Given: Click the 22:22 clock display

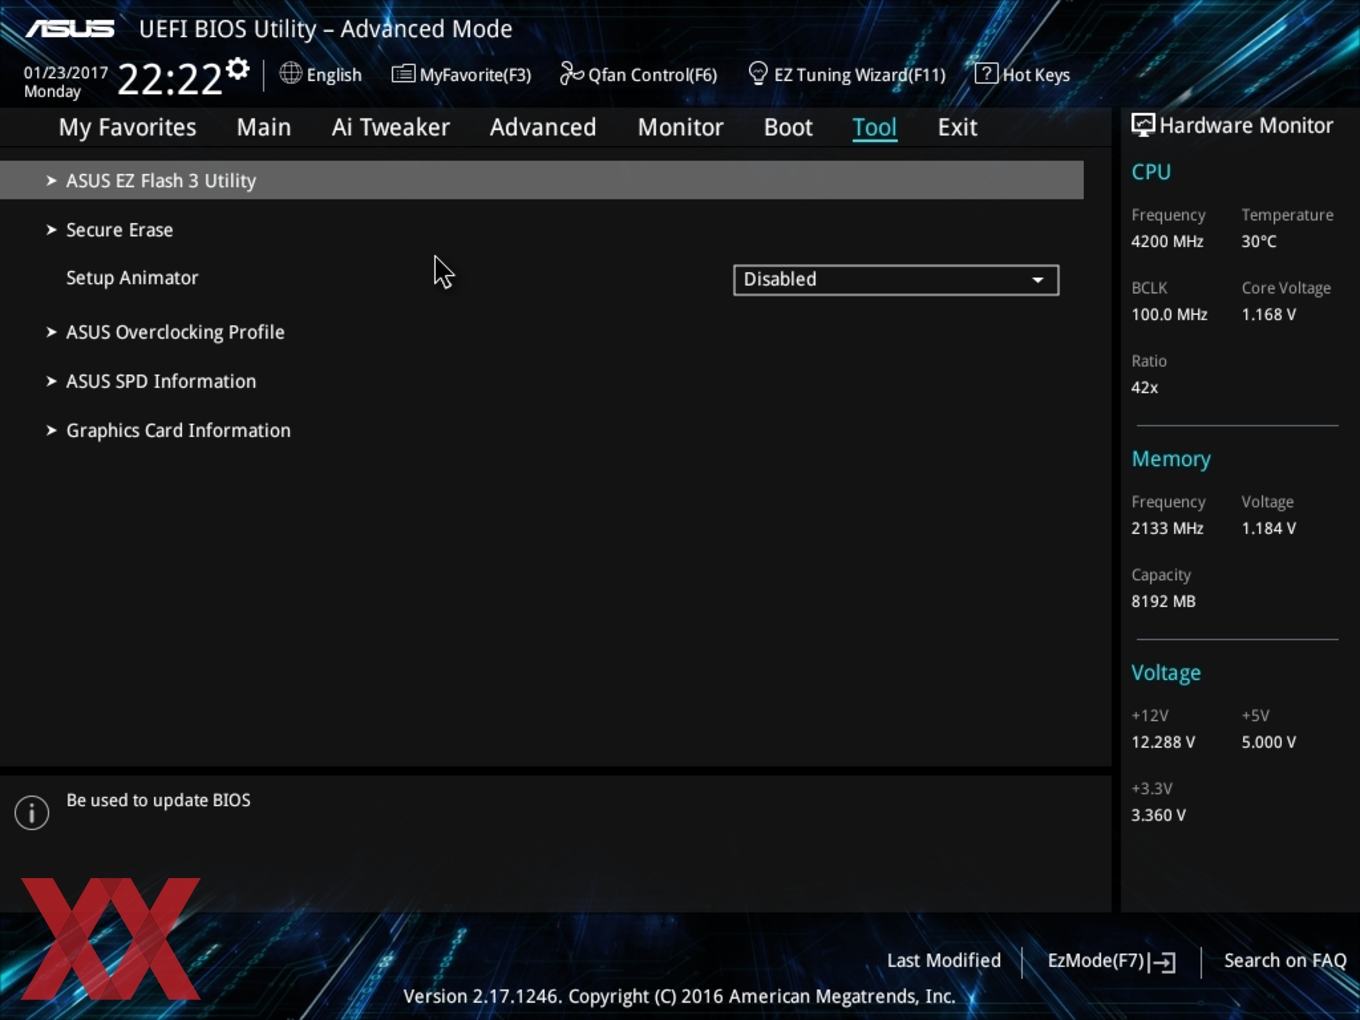Looking at the screenshot, I should tap(169, 79).
